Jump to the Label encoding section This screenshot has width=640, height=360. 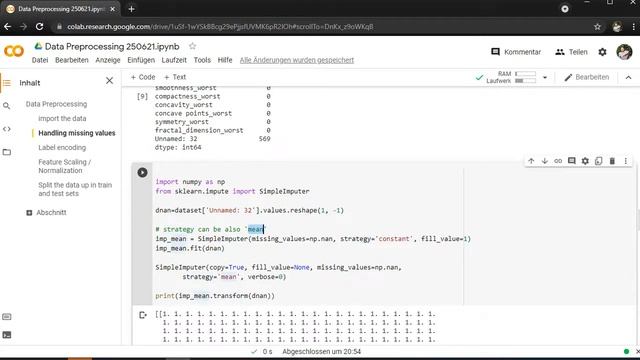pyautogui.click(x=62, y=147)
